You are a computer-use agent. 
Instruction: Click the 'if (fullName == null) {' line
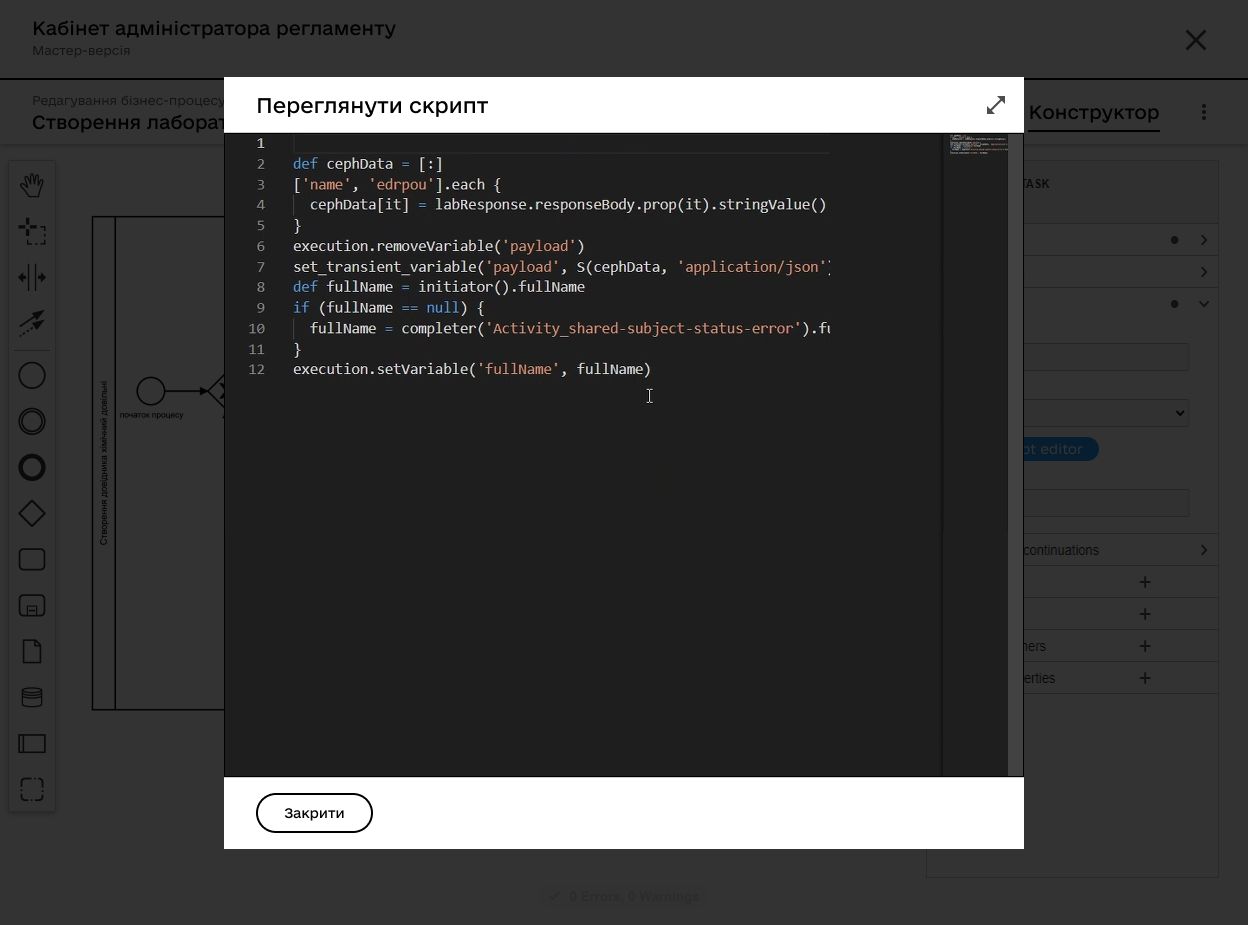[388, 308]
